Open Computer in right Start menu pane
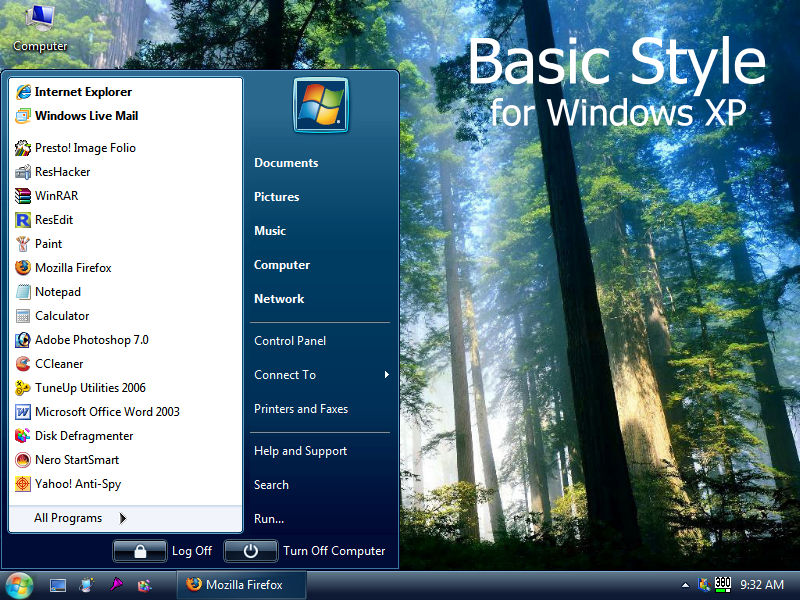This screenshot has width=800, height=600. point(282,265)
